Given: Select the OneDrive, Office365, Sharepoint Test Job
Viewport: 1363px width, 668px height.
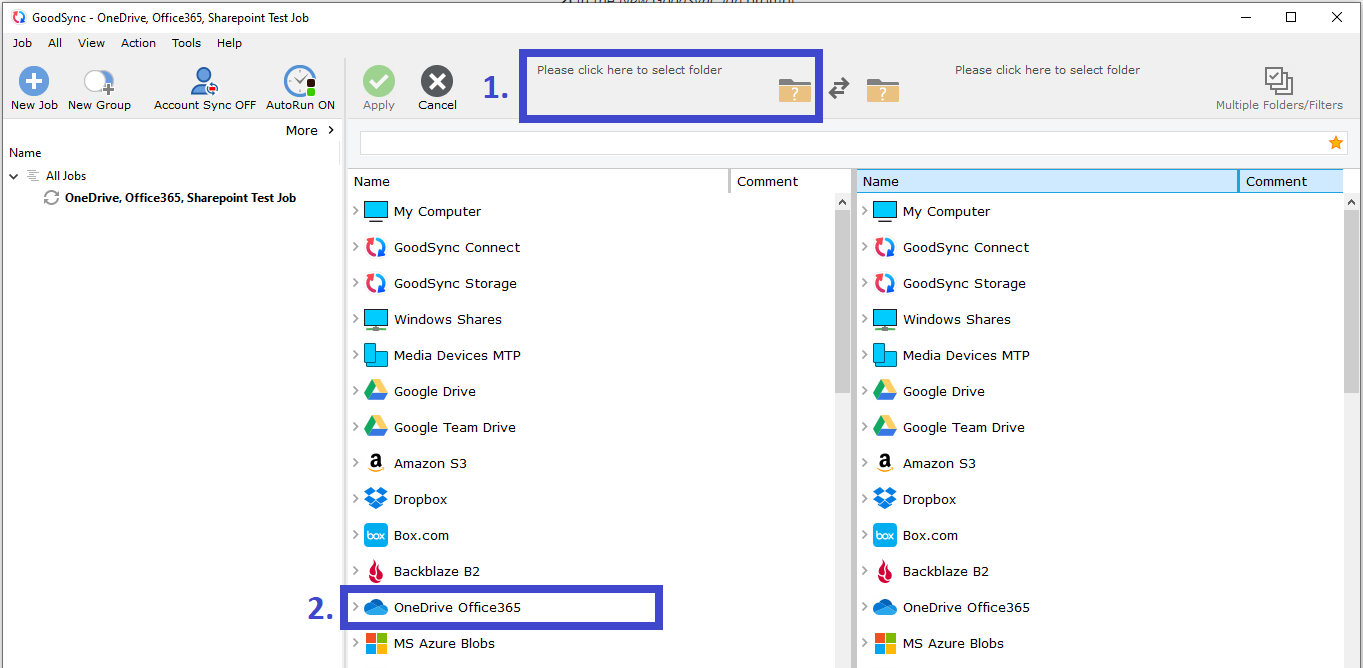Looking at the screenshot, I should click(x=180, y=198).
